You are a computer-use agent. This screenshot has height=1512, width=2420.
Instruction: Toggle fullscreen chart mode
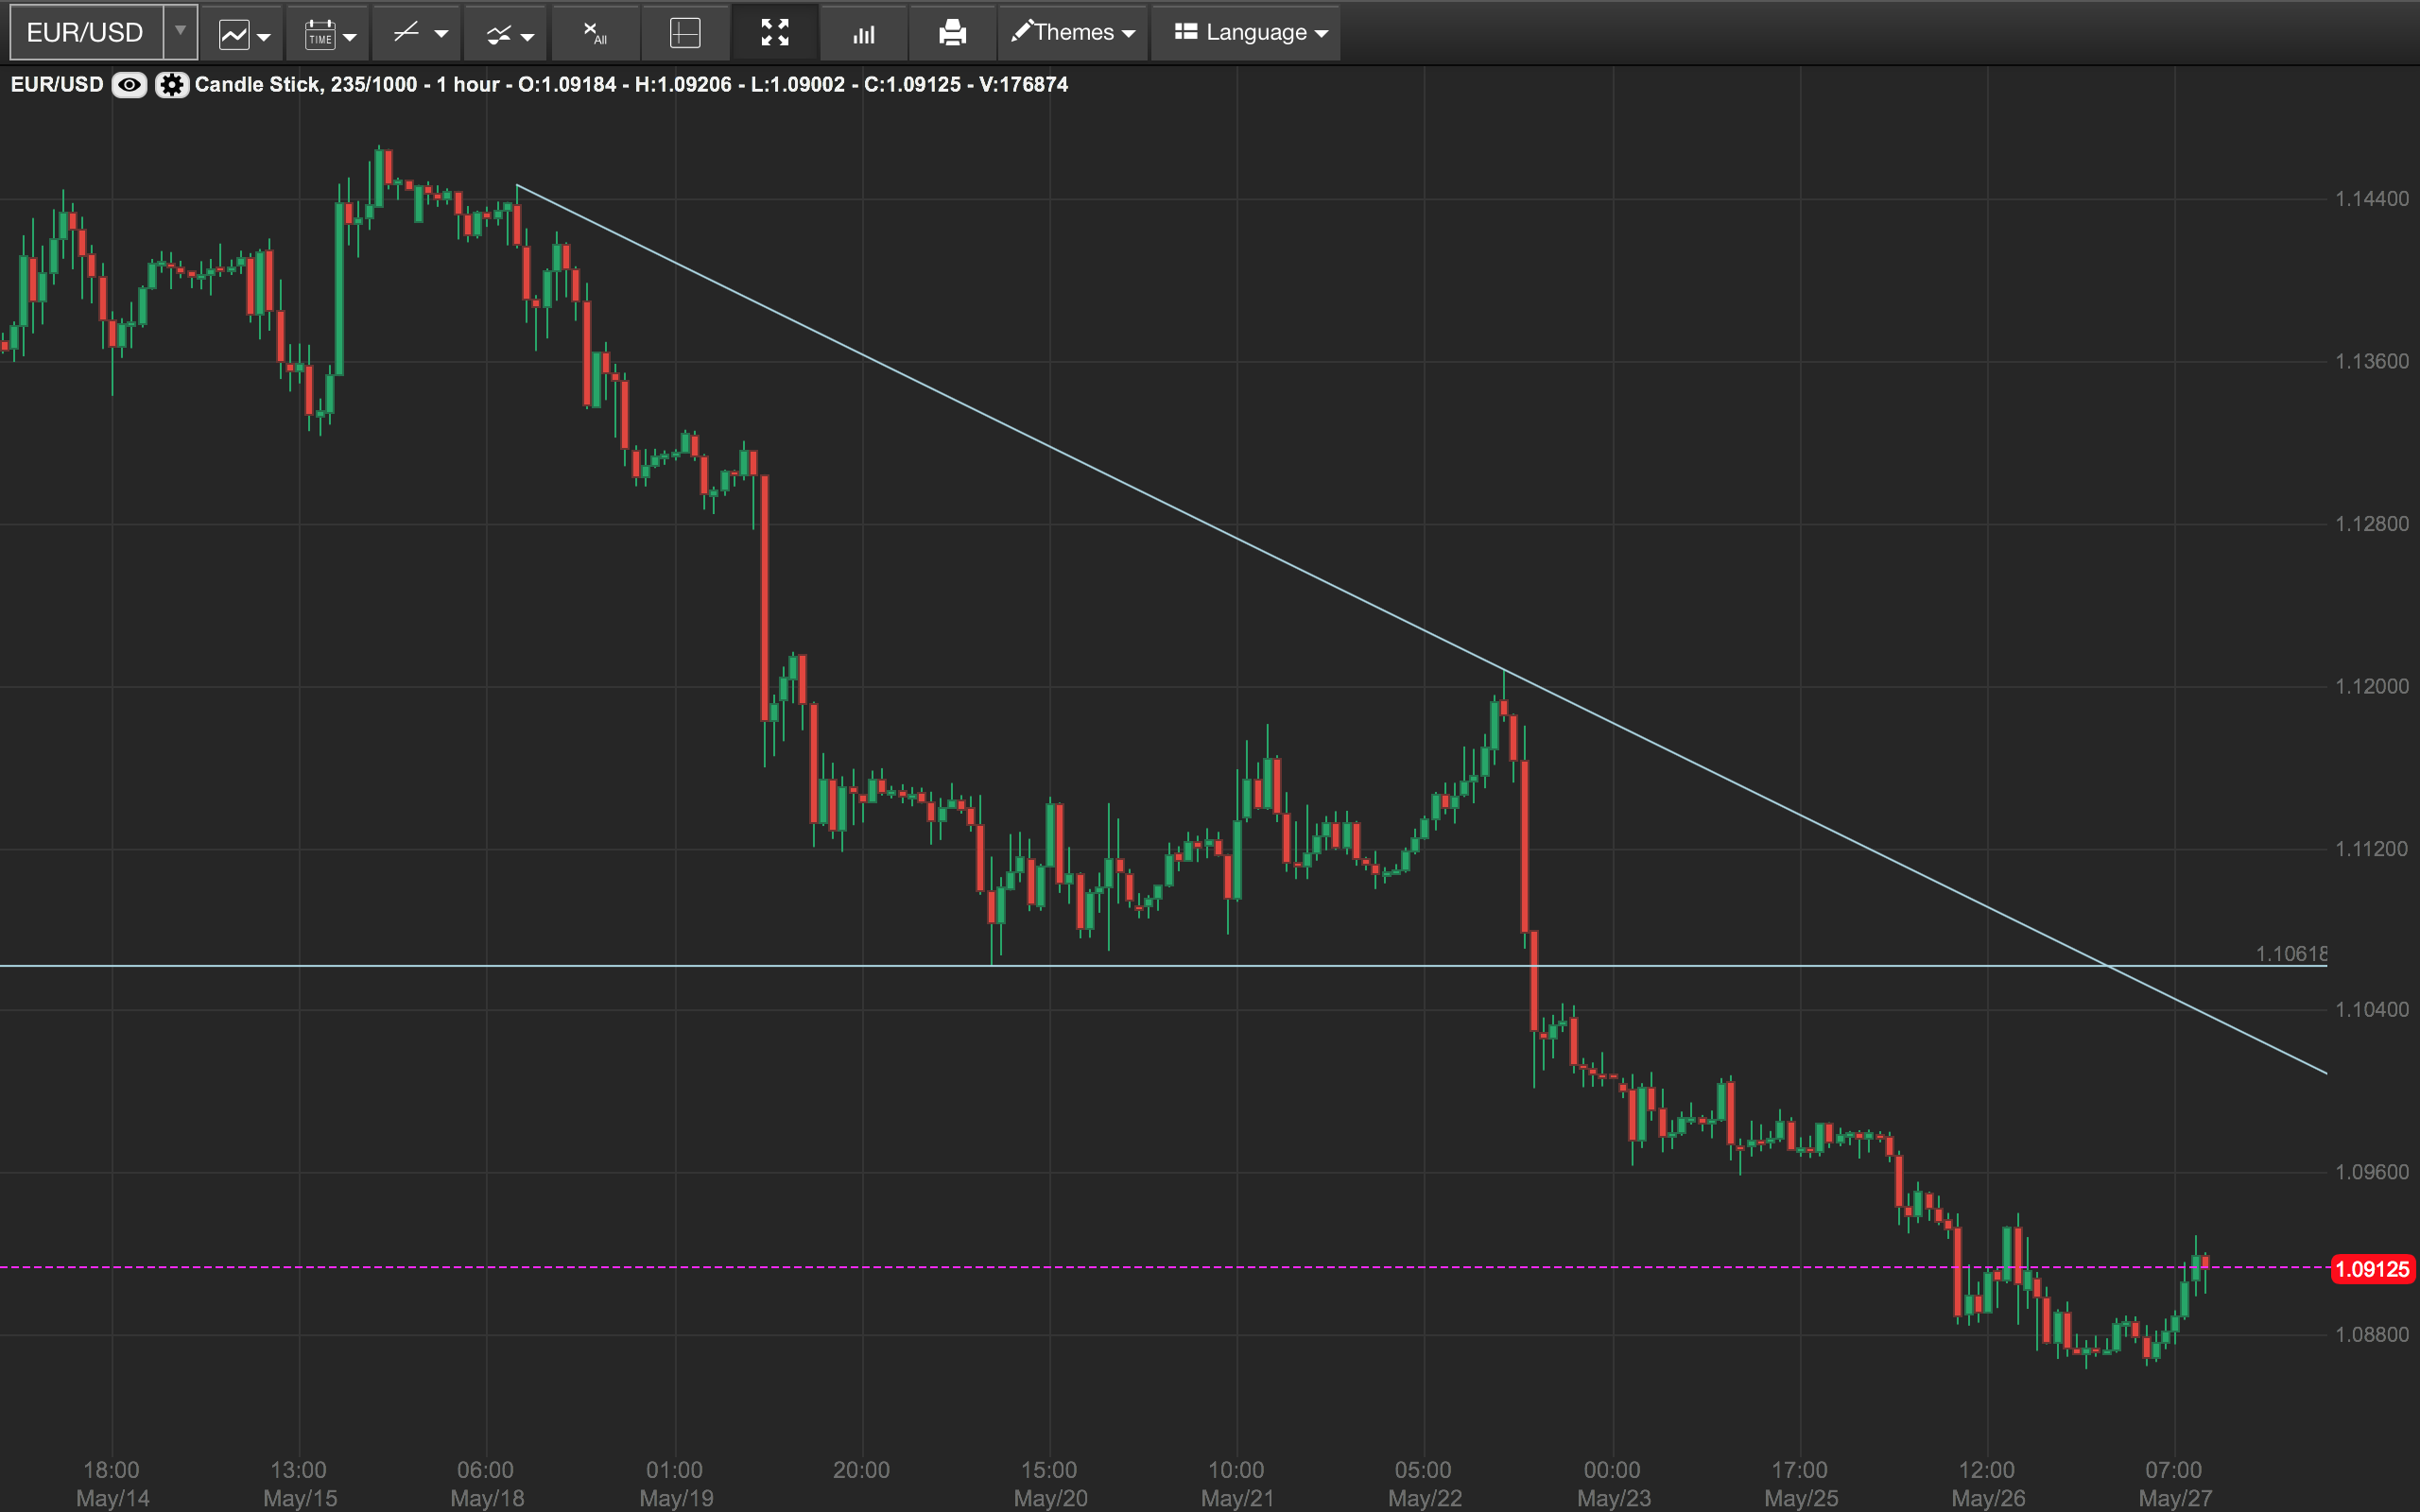(775, 34)
